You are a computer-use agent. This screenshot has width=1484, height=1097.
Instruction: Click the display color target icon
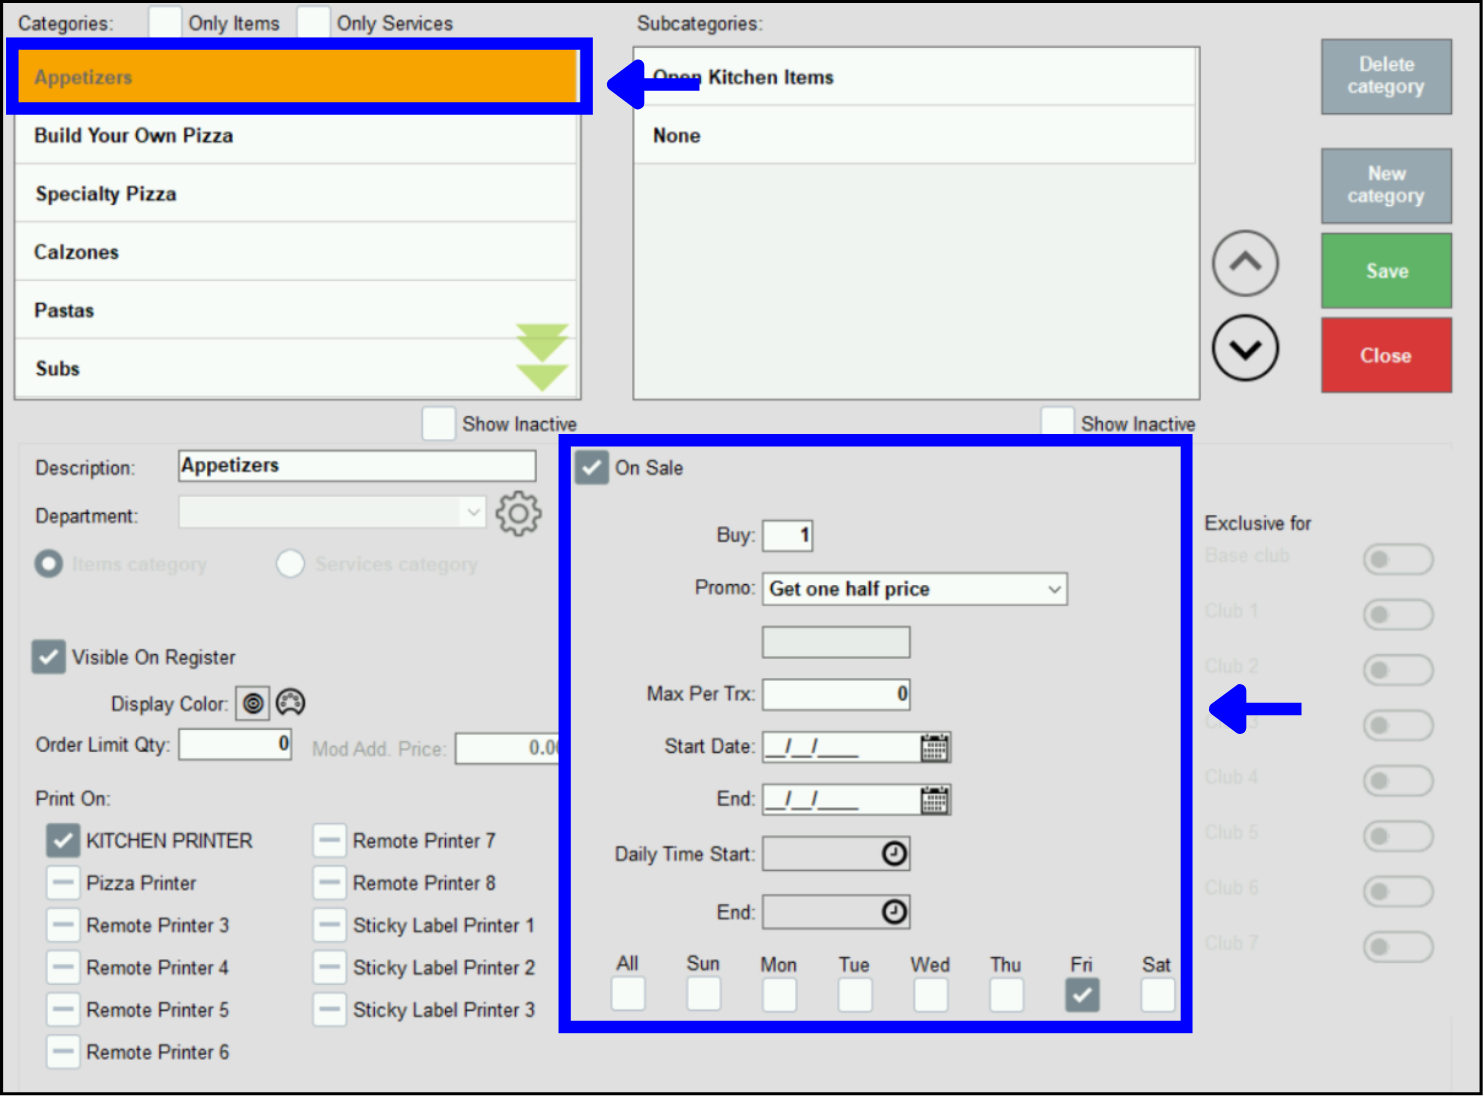coord(253,704)
